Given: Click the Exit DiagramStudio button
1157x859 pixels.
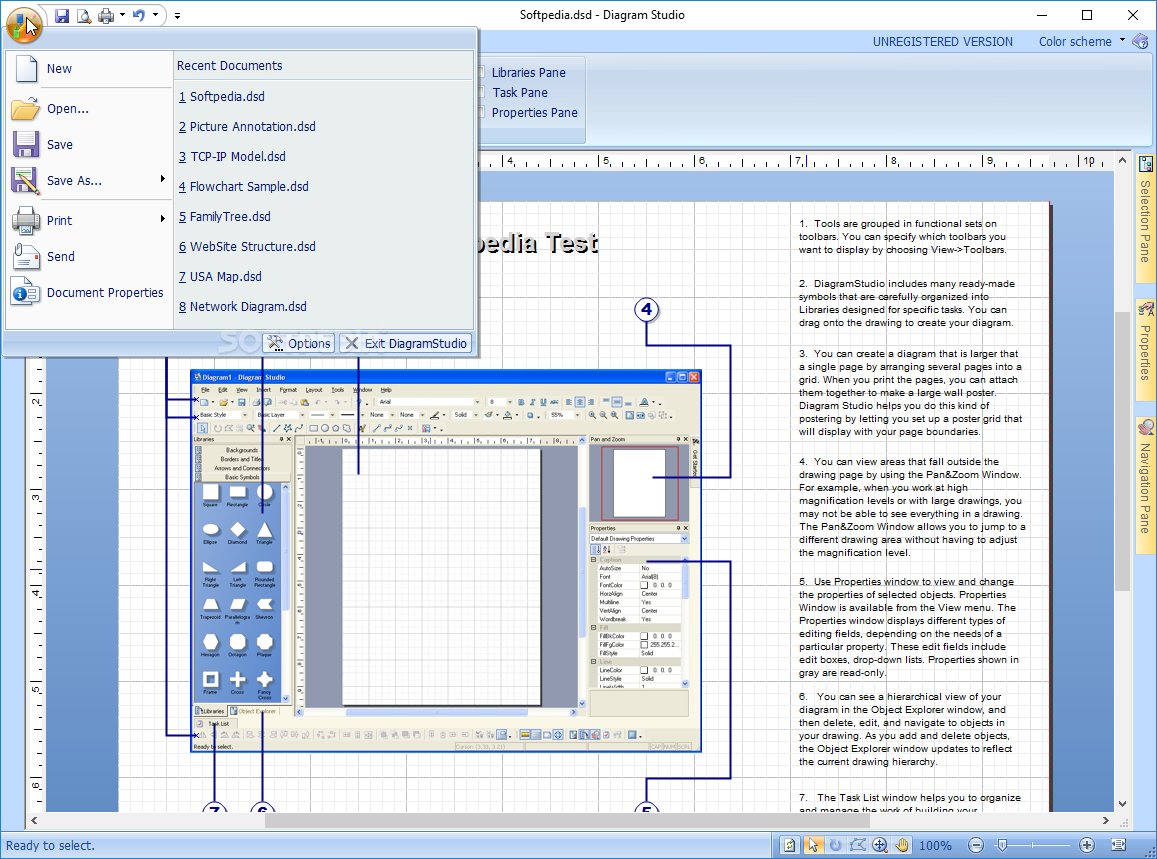Looking at the screenshot, I should point(405,343).
